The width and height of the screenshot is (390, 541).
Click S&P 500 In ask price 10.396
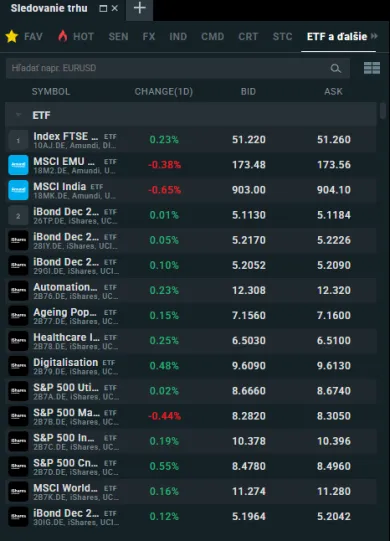pyautogui.click(x=334, y=441)
